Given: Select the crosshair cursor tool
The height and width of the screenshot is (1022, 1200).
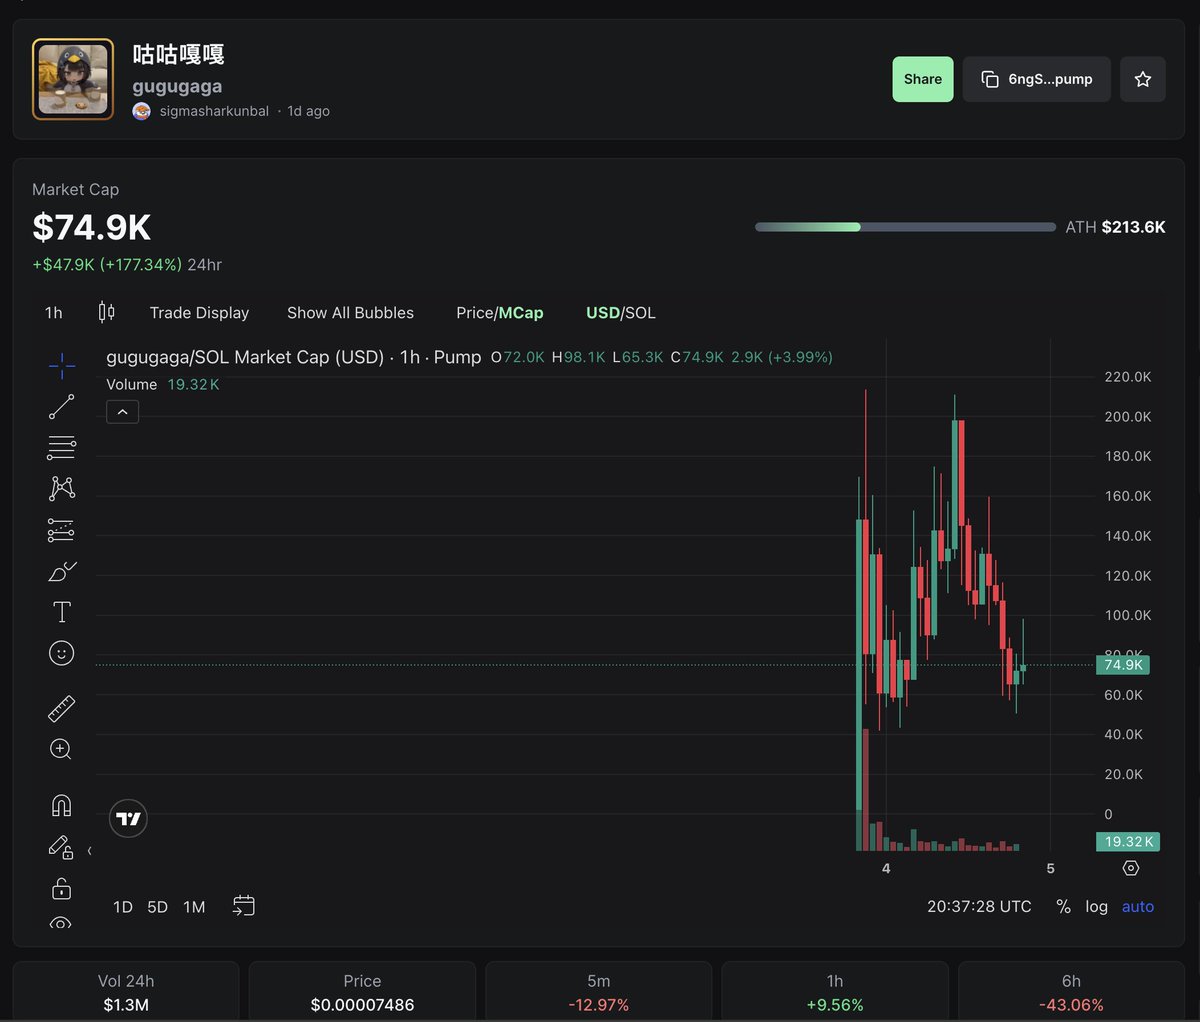Looking at the screenshot, I should [62, 366].
